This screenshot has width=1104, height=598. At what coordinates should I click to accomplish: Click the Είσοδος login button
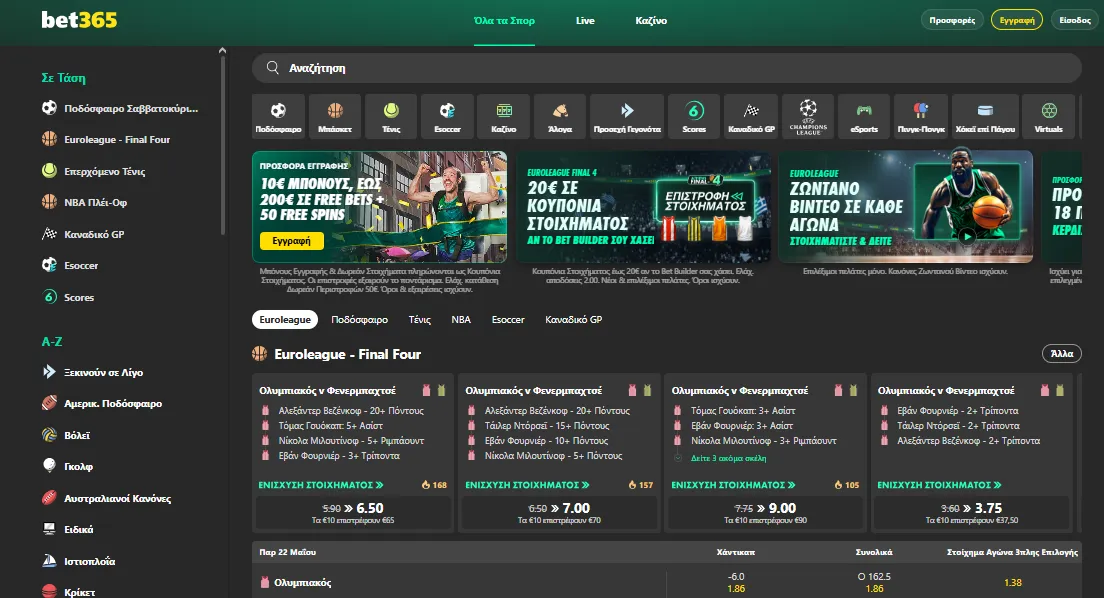1075,20
